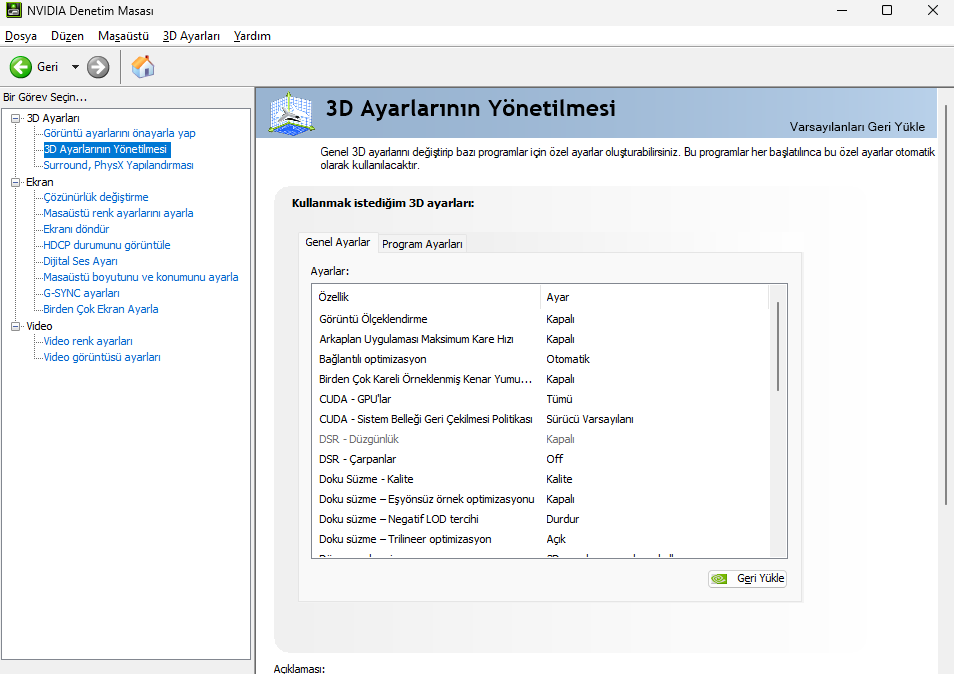The height and width of the screenshot is (674, 954).
Task: Open Video görüntüsü ayarları page
Action: click(102, 357)
